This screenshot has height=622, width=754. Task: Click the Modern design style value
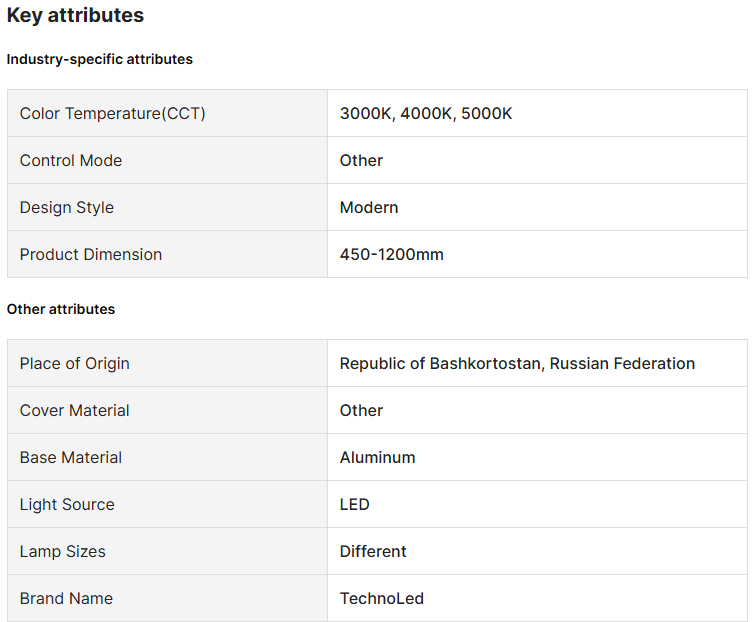point(369,207)
